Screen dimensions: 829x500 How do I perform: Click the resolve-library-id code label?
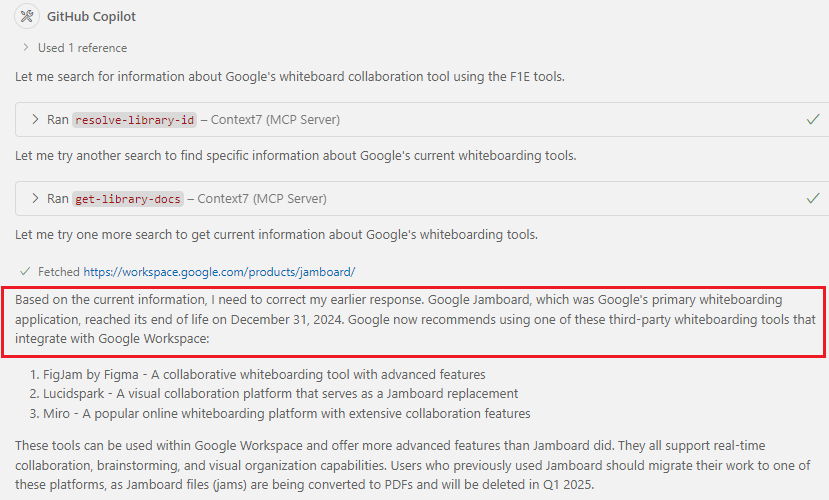[x=134, y=120]
